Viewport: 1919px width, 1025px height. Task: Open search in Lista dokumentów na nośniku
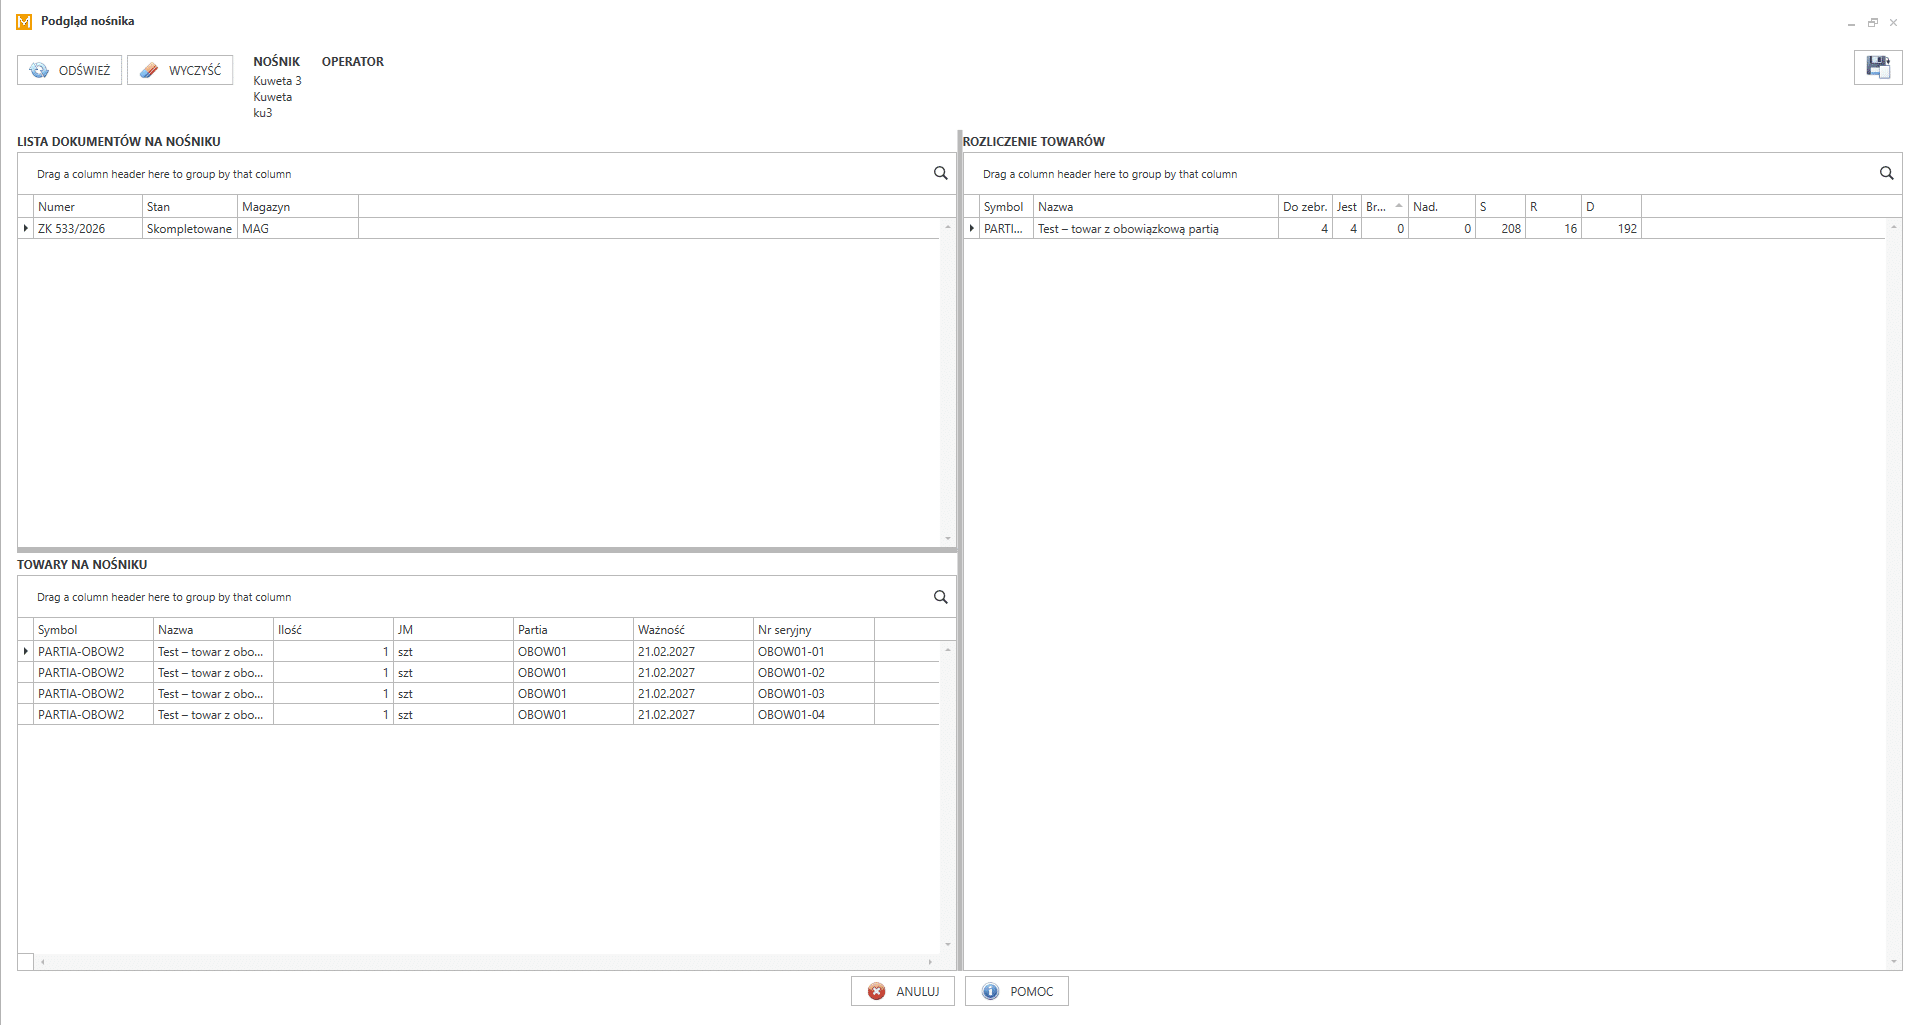(940, 173)
